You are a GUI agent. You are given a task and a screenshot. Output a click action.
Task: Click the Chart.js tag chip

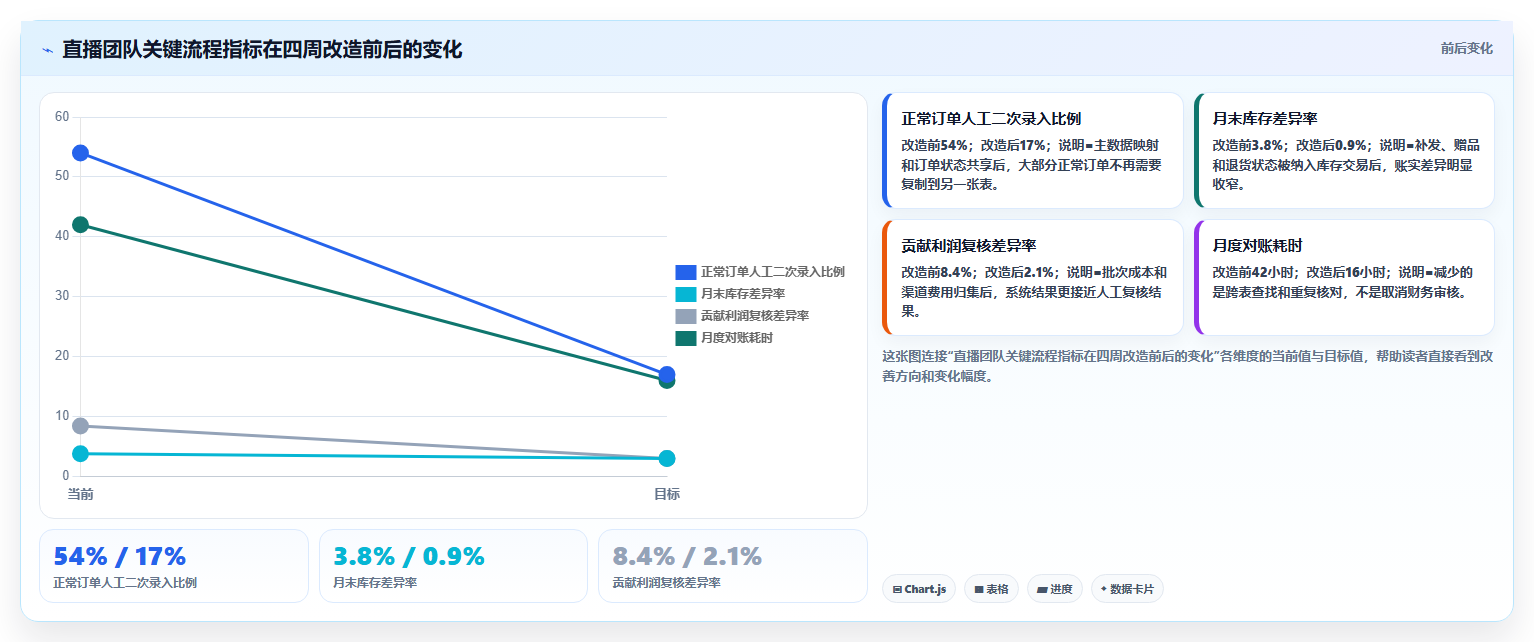919,589
